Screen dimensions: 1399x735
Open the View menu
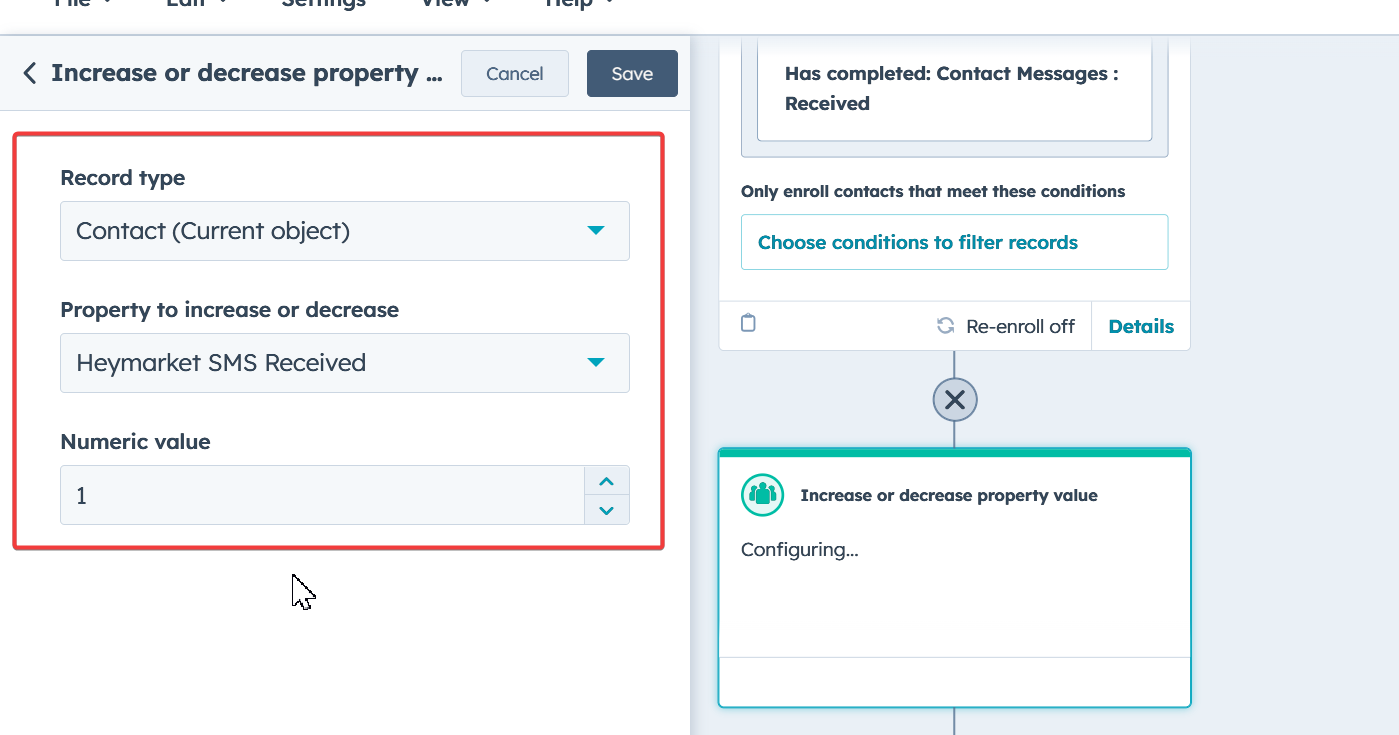click(455, 3)
